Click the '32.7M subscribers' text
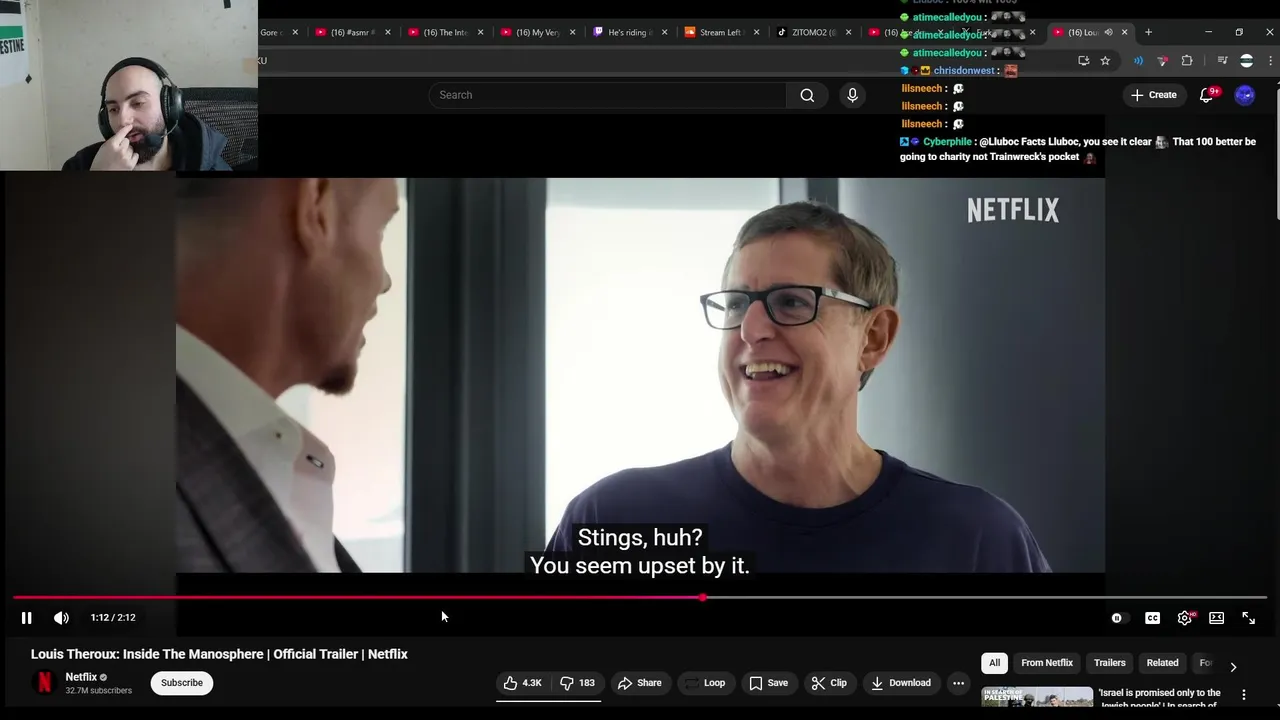 [x=99, y=690]
